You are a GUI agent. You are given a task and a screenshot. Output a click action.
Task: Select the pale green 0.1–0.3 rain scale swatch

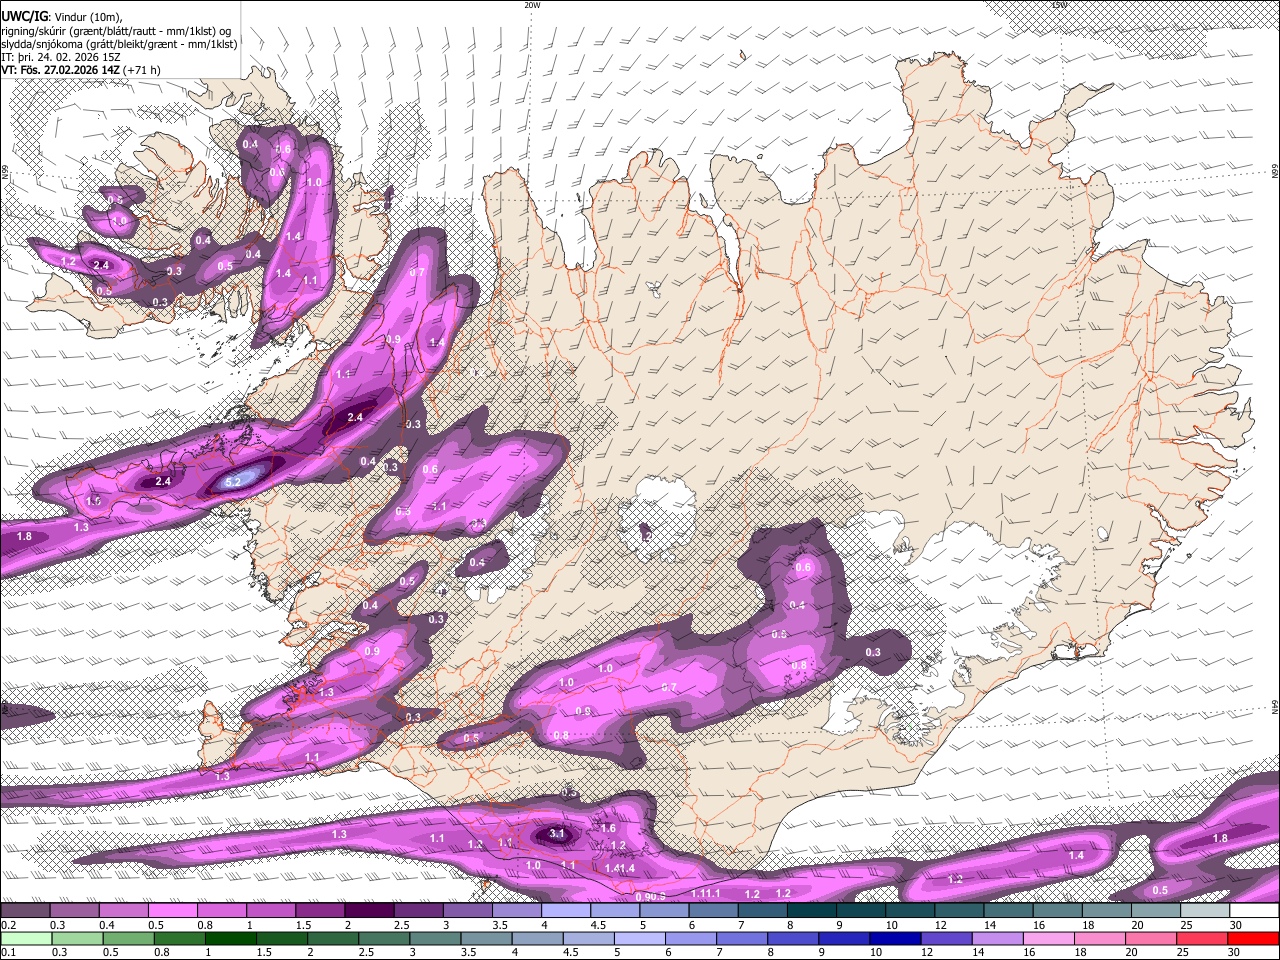click(25, 938)
